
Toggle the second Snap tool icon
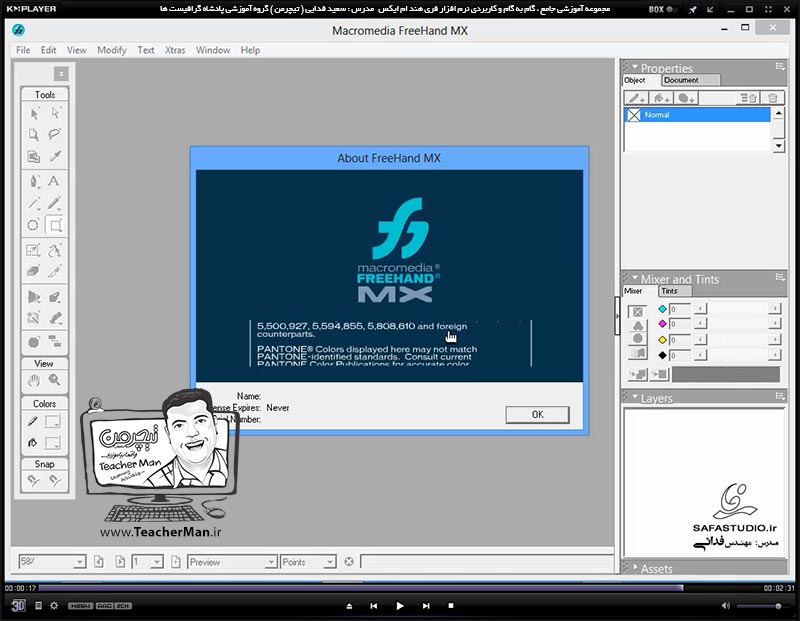[55, 481]
